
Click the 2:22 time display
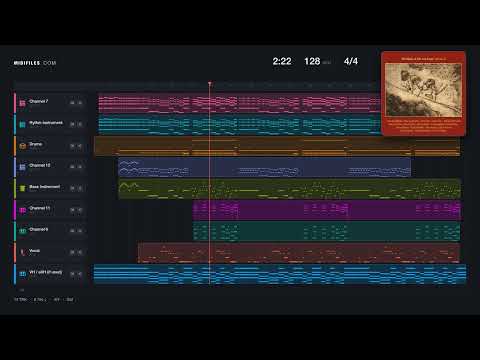point(282,61)
